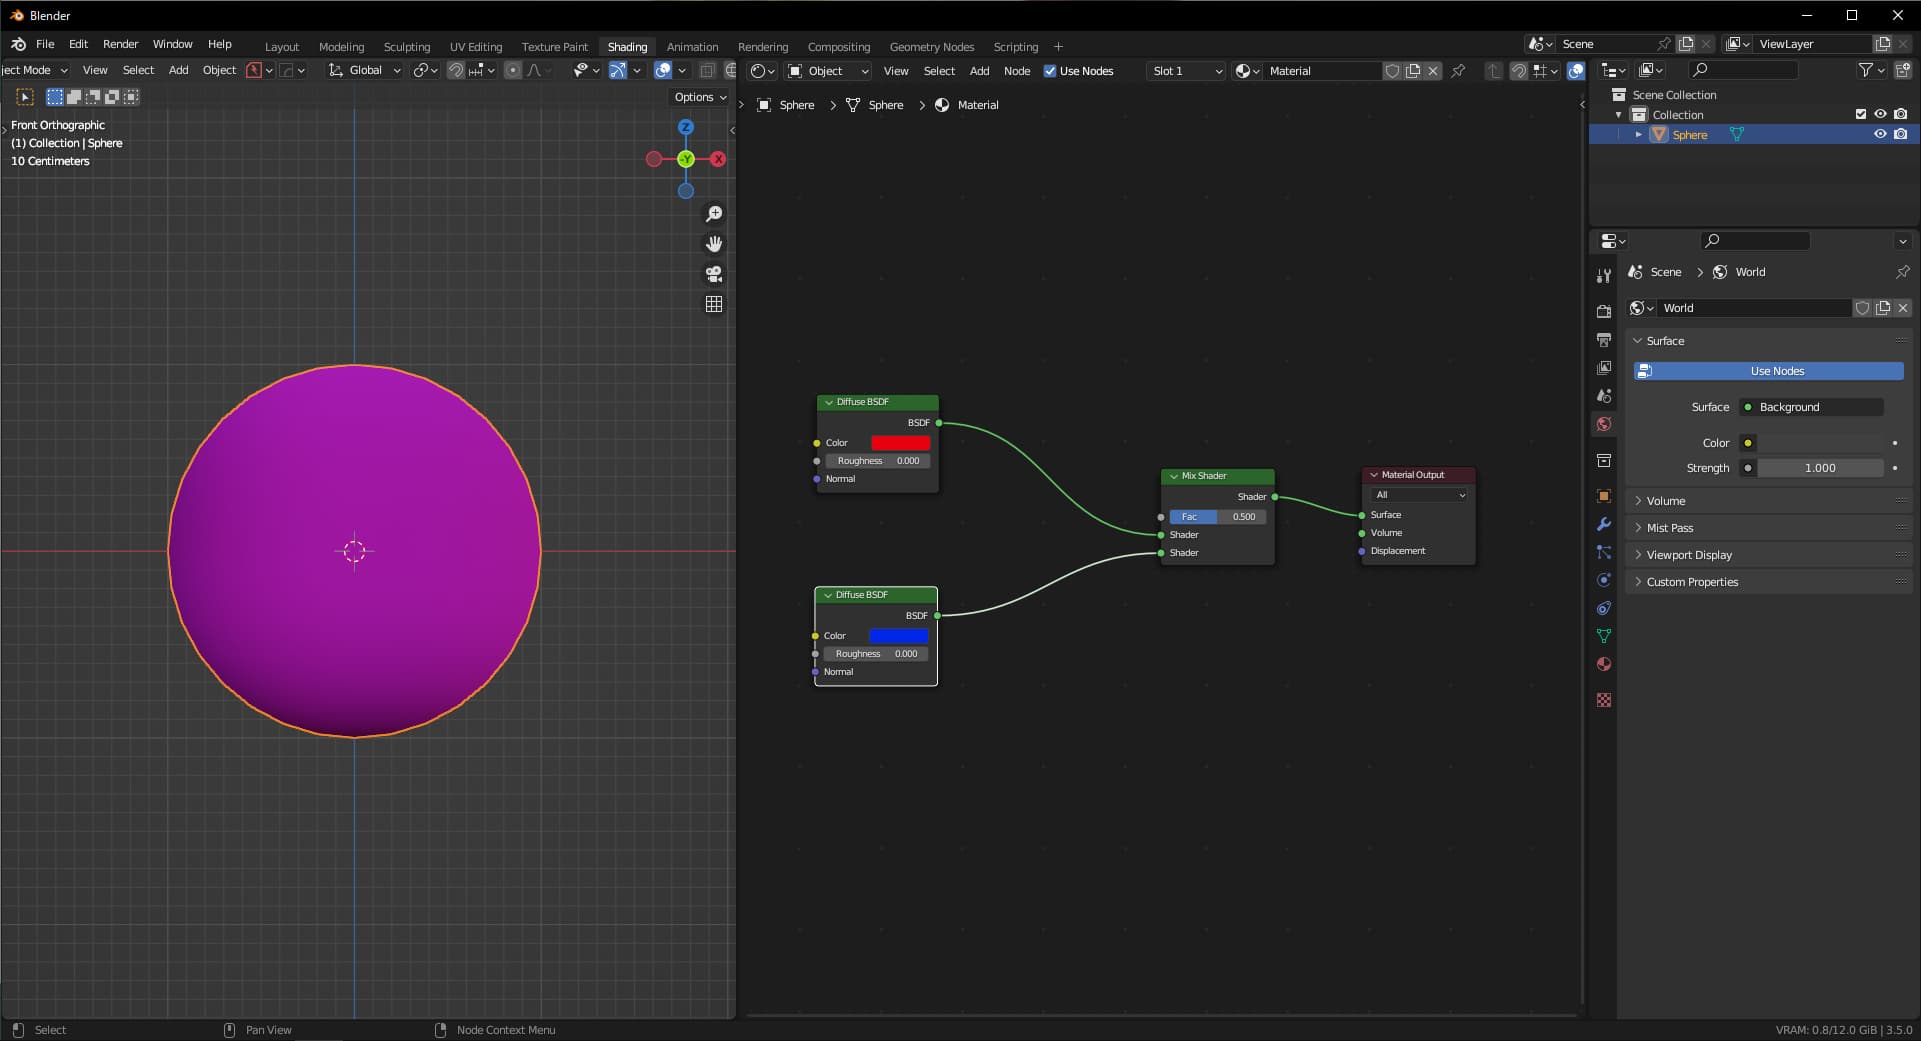Click the blue Z axis on navigation gizmo
This screenshot has width=1921, height=1041.
[x=686, y=127]
